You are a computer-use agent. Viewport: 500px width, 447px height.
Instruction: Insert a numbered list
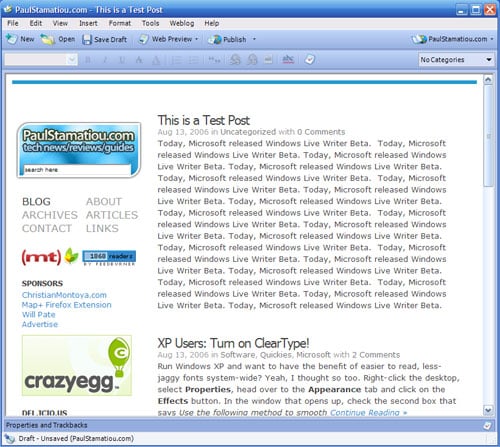click(x=176, y=60)
